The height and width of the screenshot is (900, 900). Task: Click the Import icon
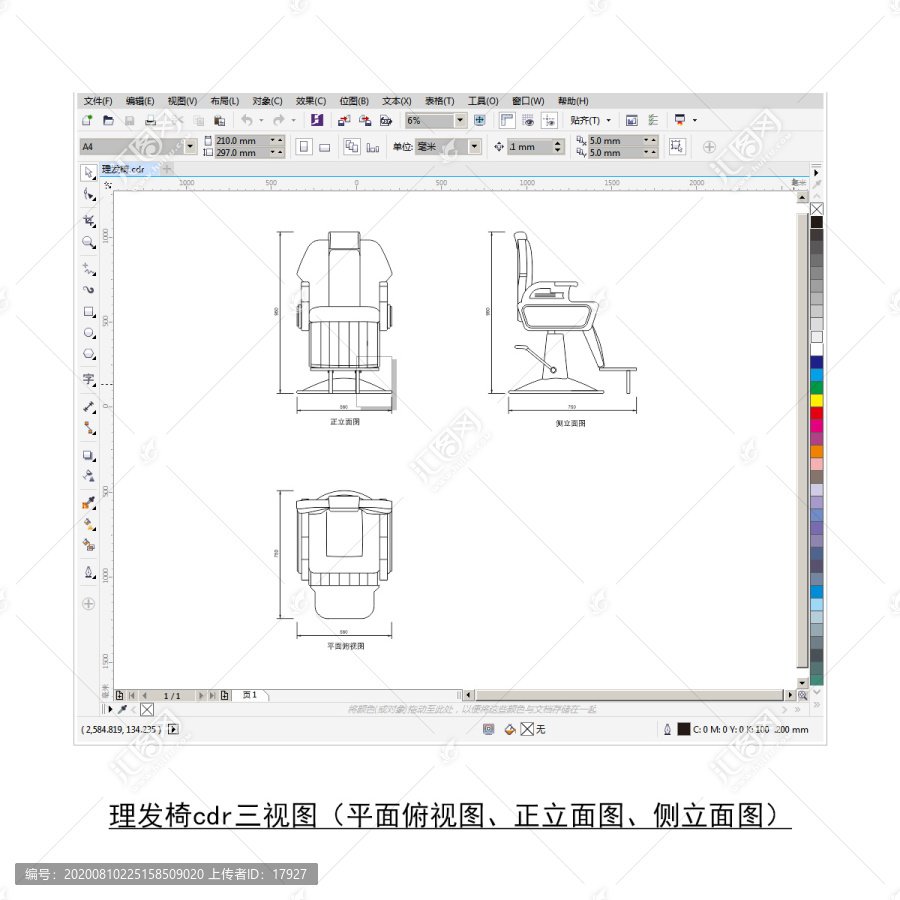[x=344, y=121]
